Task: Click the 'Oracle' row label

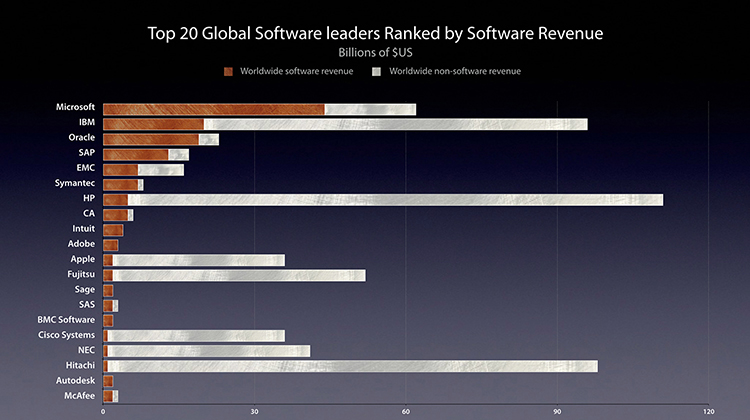Action: point(82,138)
